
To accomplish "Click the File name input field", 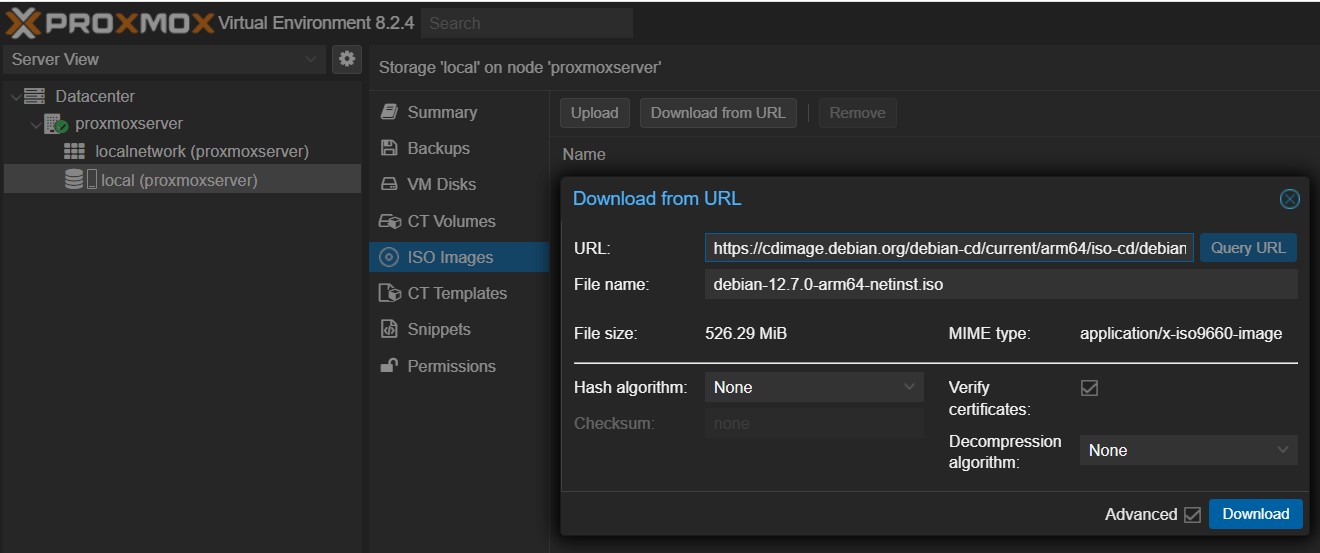I will (x=1001, y=284).
